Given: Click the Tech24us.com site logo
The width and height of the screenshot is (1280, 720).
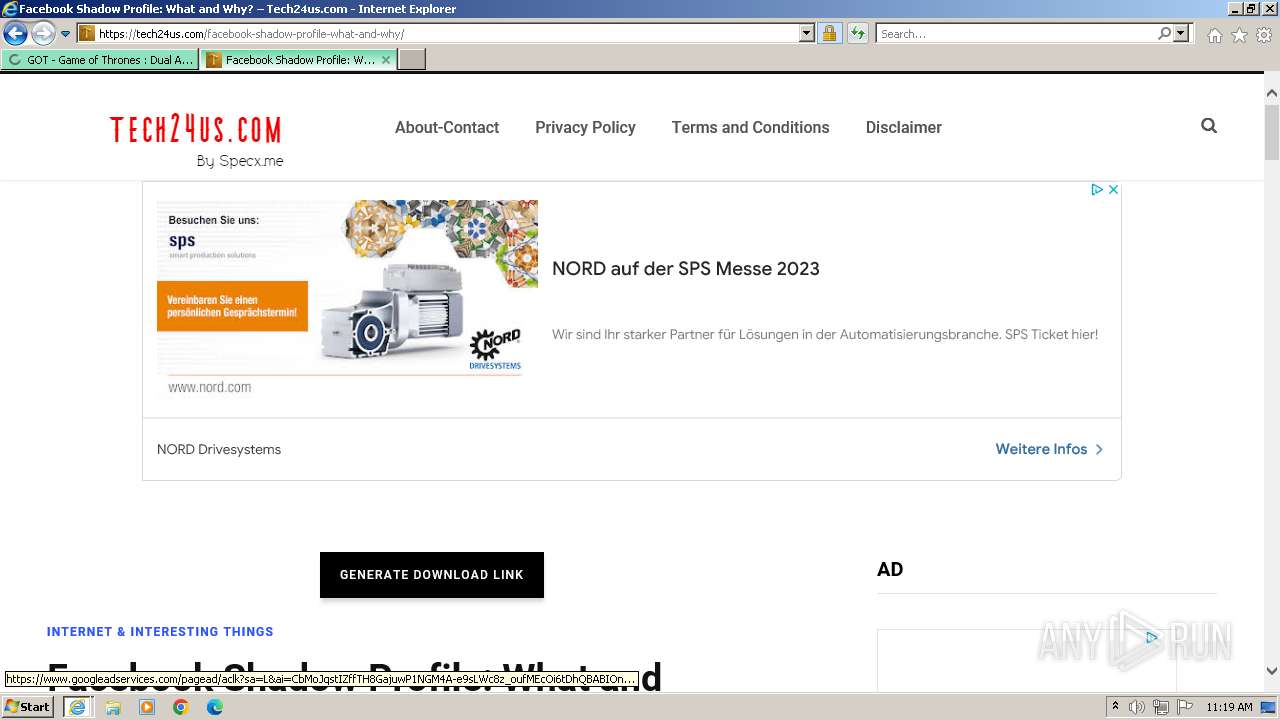Looking at the screenshot, I should pyautogui.click(x=196, y=130).
